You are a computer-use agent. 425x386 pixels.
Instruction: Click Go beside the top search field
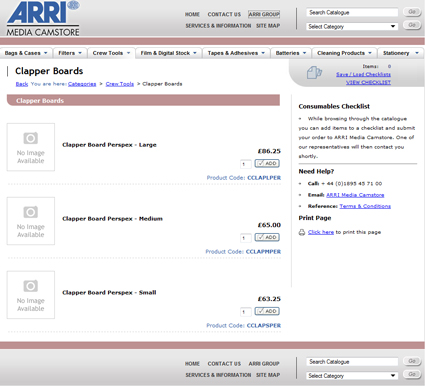[412, 12]
